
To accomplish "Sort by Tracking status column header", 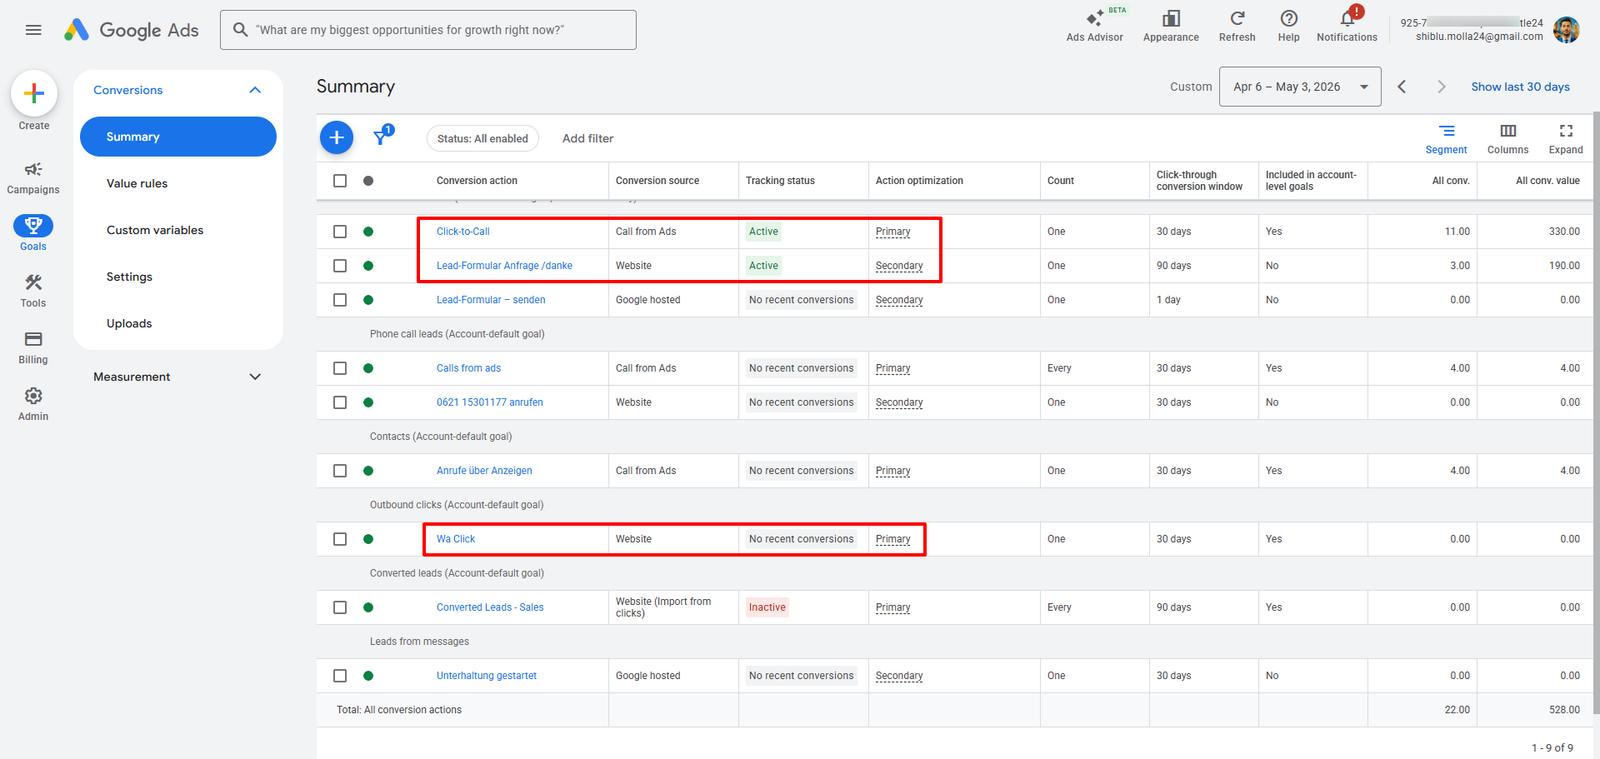I will point(780,181).
